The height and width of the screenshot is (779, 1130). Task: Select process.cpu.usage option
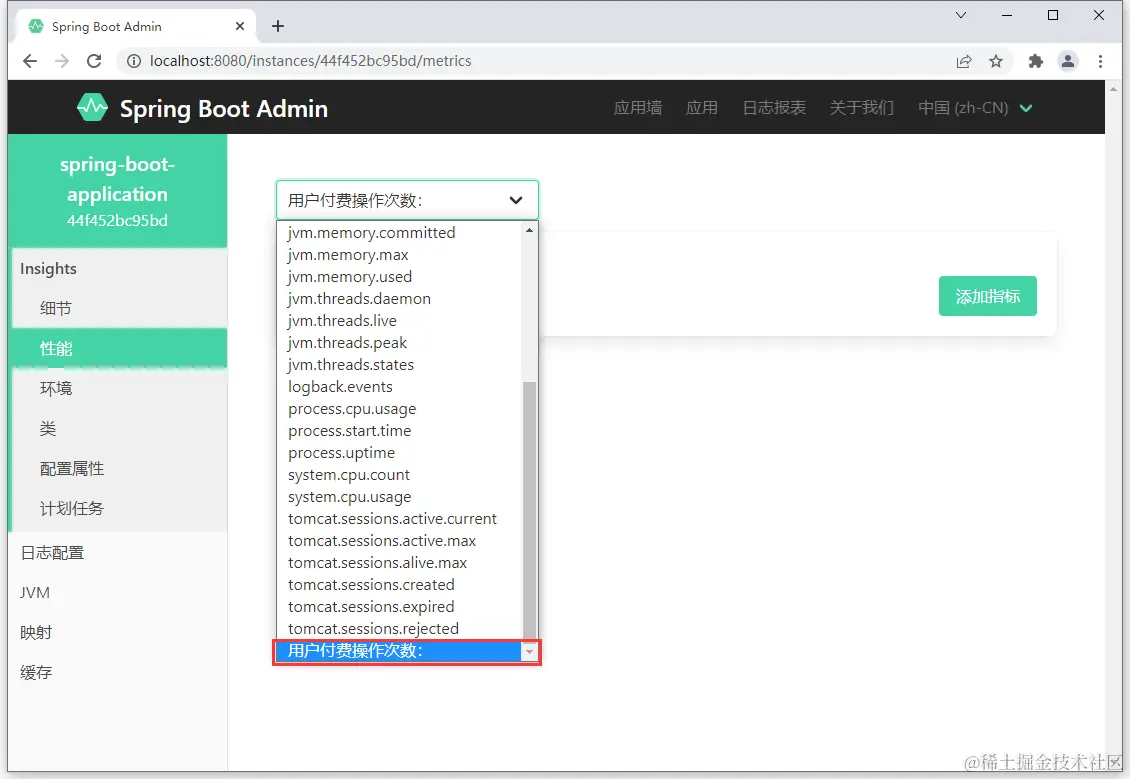click(400, 409)
